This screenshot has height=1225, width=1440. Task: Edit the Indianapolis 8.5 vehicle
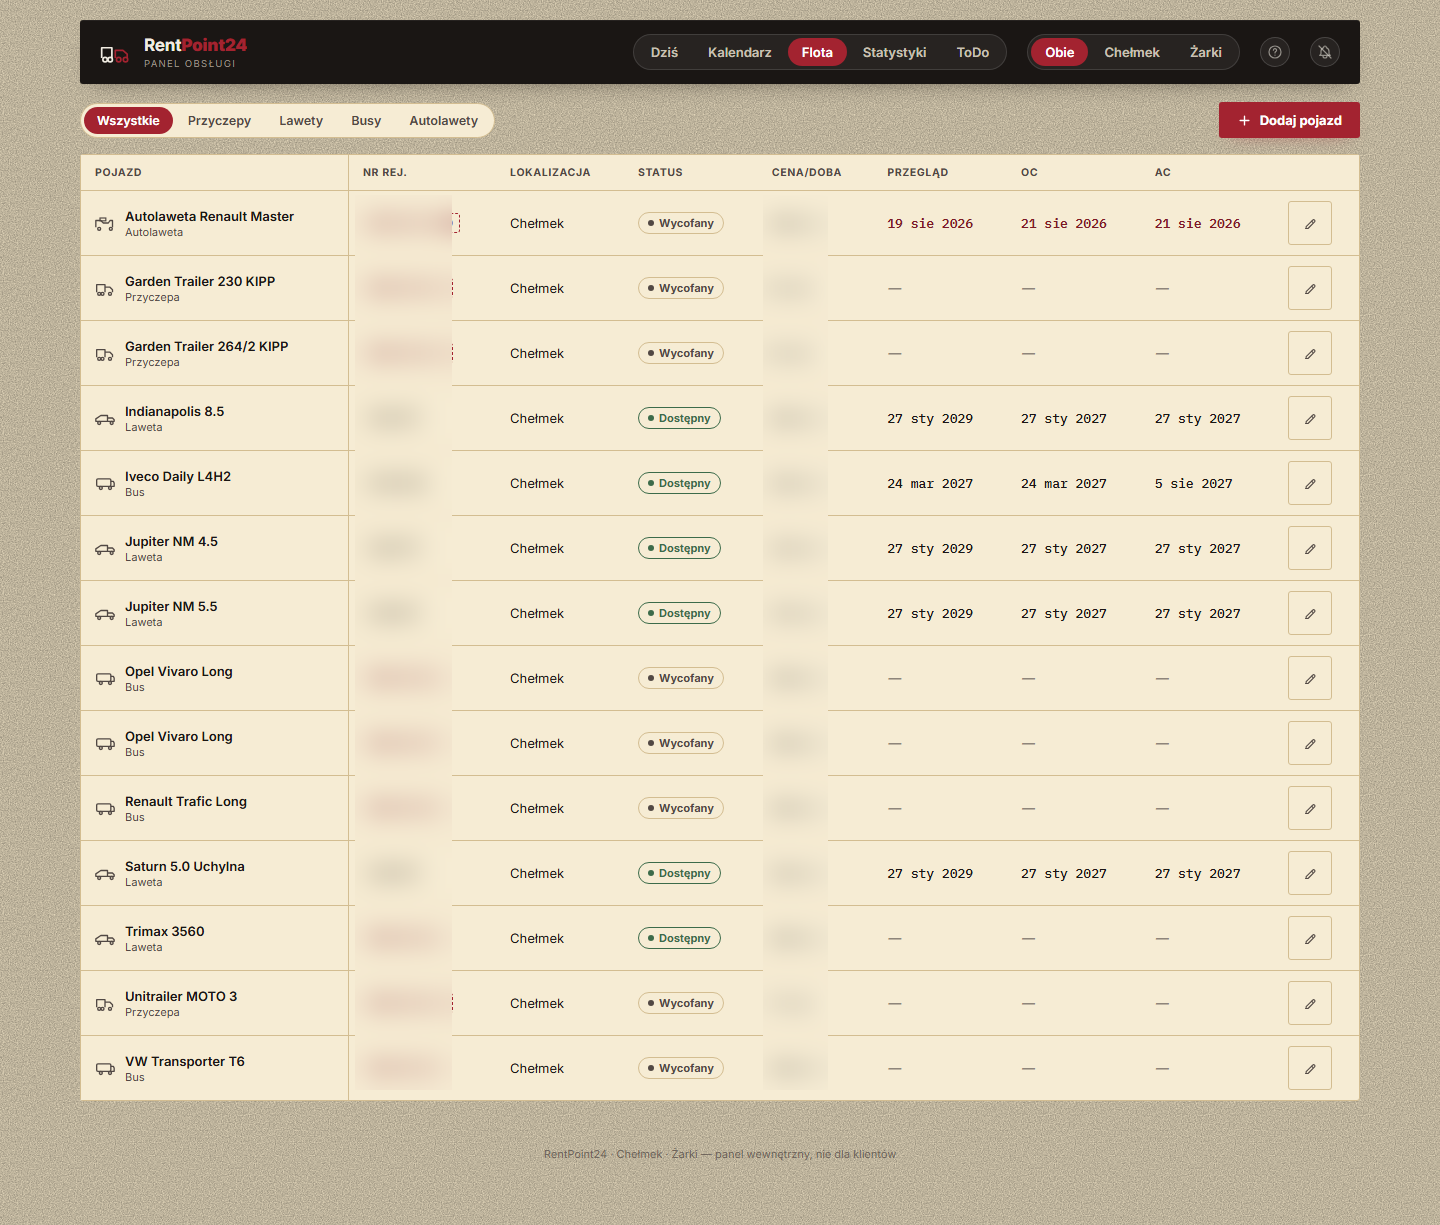(x=1310, y=418)
